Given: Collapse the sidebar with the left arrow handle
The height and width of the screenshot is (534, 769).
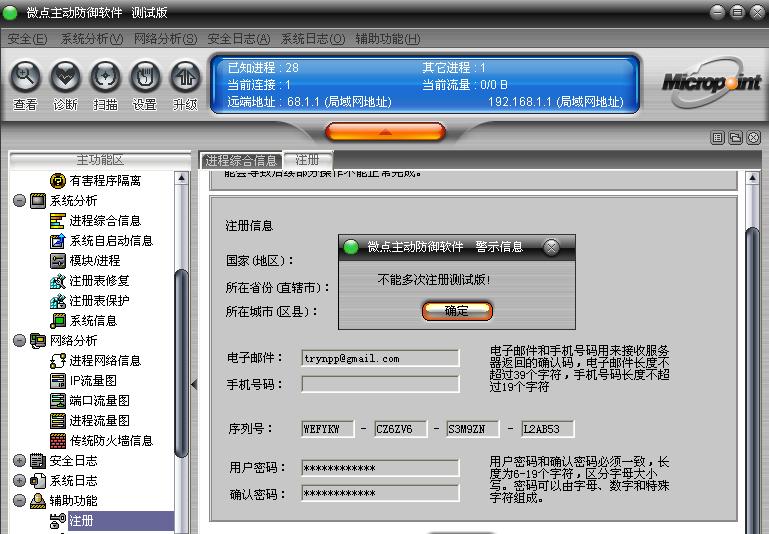Looking at the screenshot, I should pos(194,384).
